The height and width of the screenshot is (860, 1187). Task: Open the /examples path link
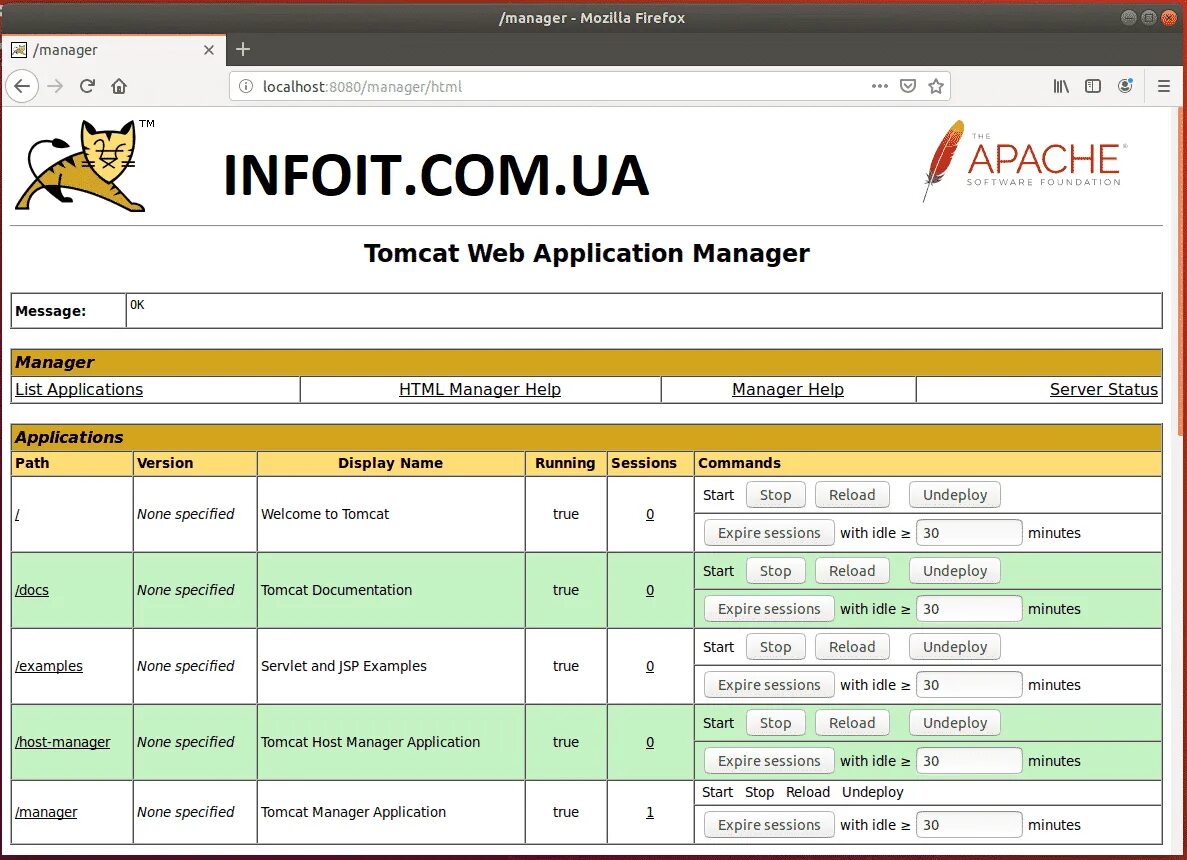pos(49,666)
